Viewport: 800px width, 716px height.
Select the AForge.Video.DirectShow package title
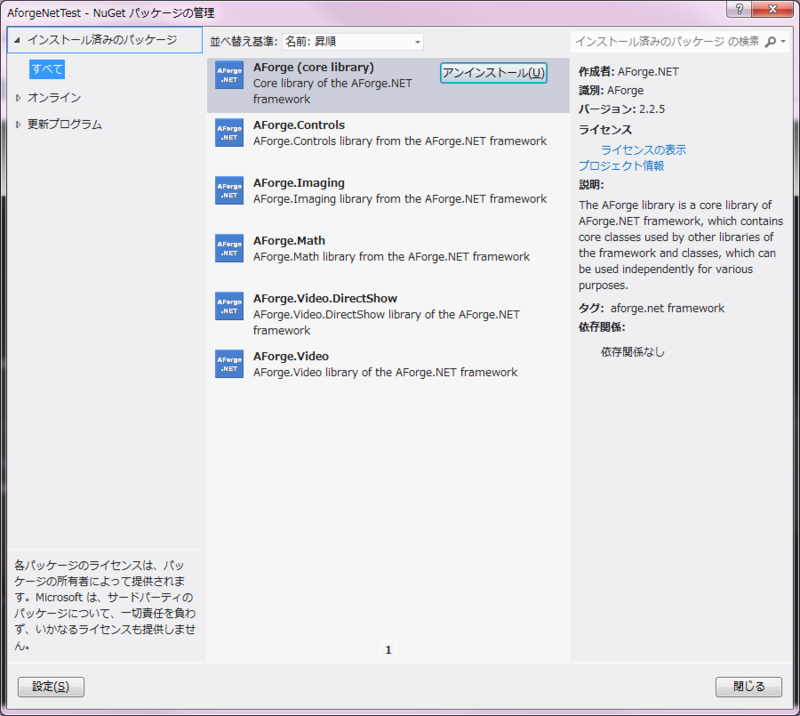click(x=325, y=298)
